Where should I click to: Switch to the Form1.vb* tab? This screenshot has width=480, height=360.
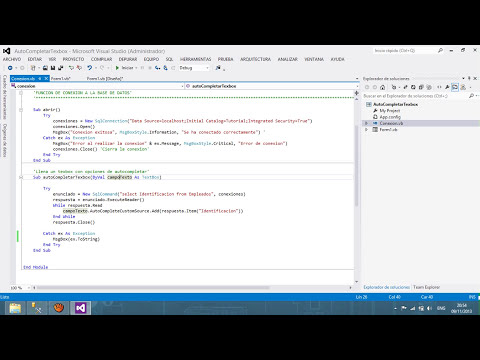click(60, 79)
